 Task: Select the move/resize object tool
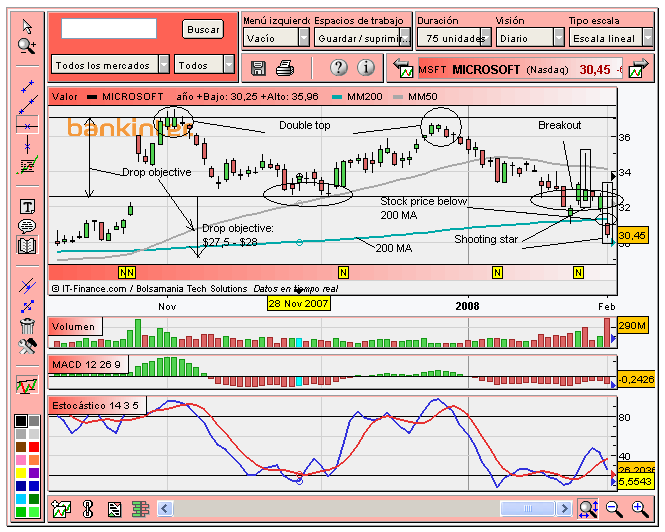(x=27, y=306)
